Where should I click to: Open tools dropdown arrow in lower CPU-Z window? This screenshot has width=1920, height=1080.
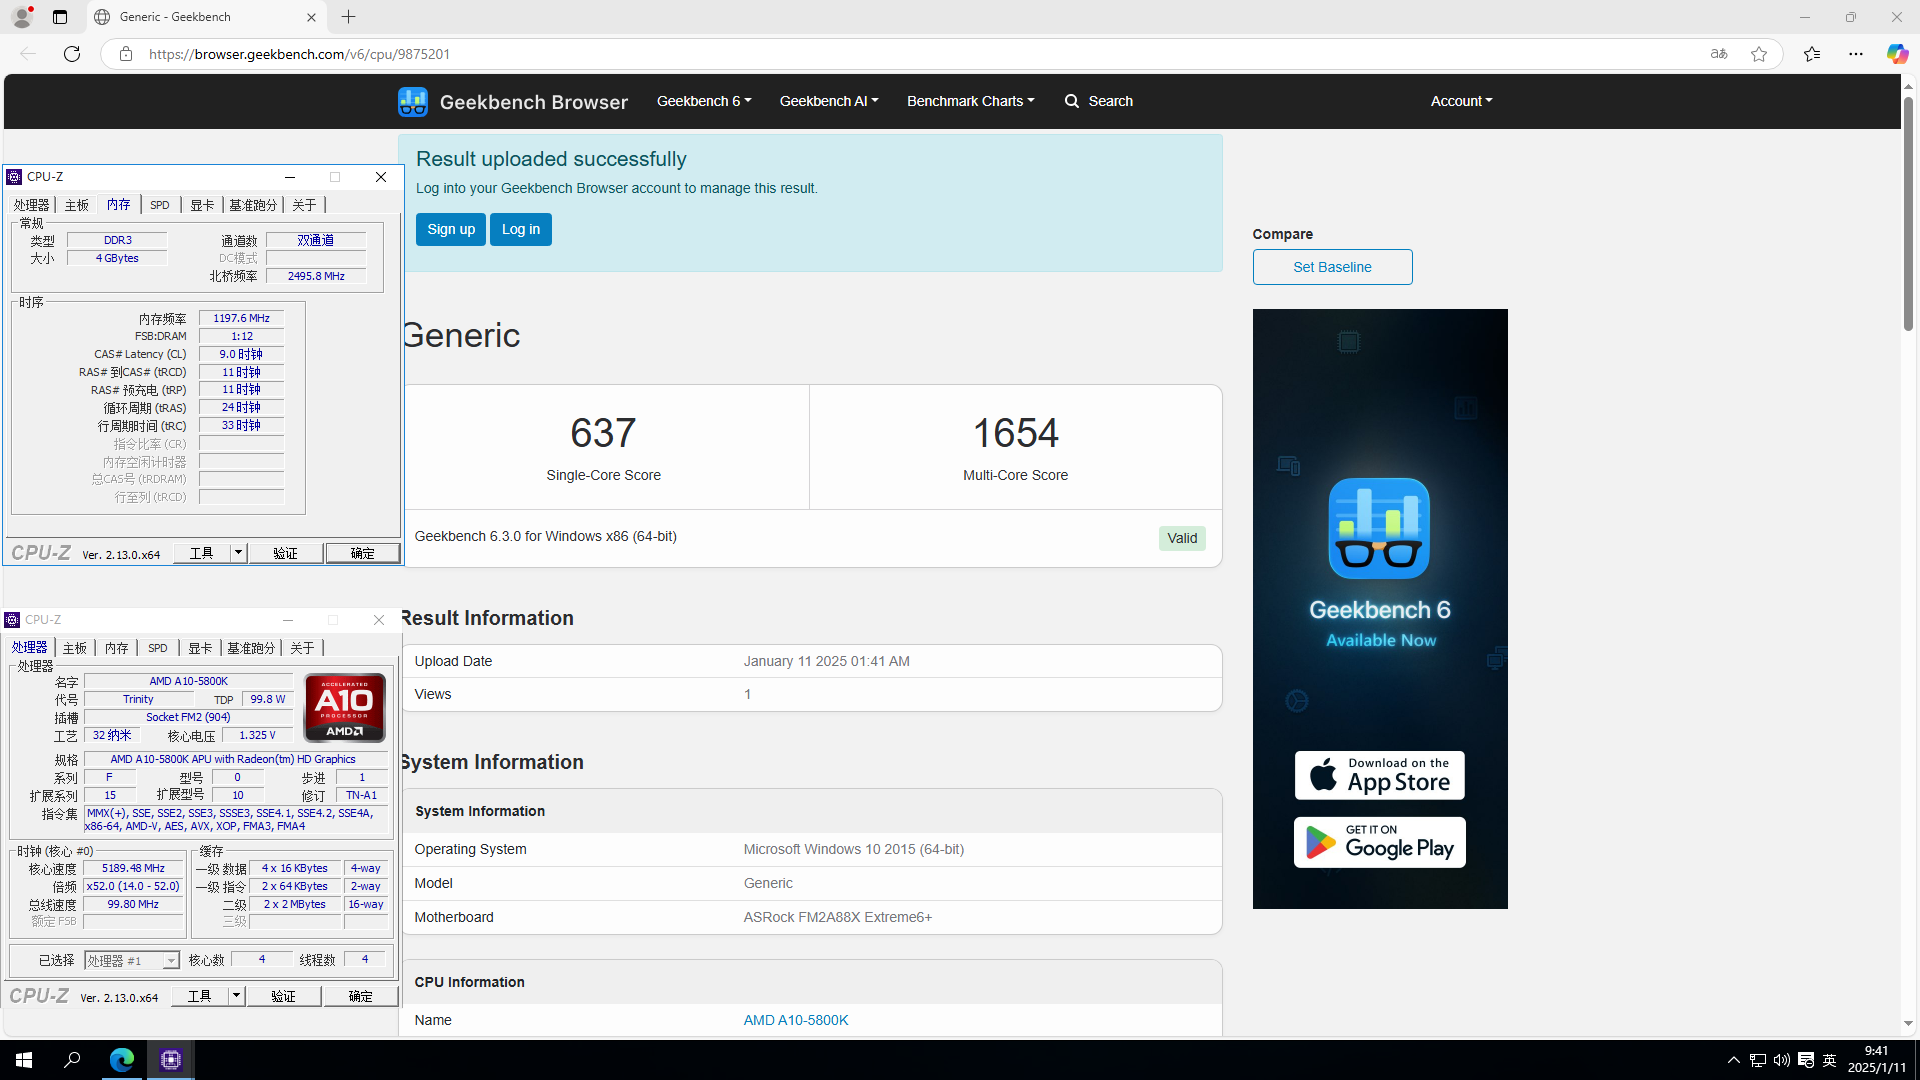236,996
